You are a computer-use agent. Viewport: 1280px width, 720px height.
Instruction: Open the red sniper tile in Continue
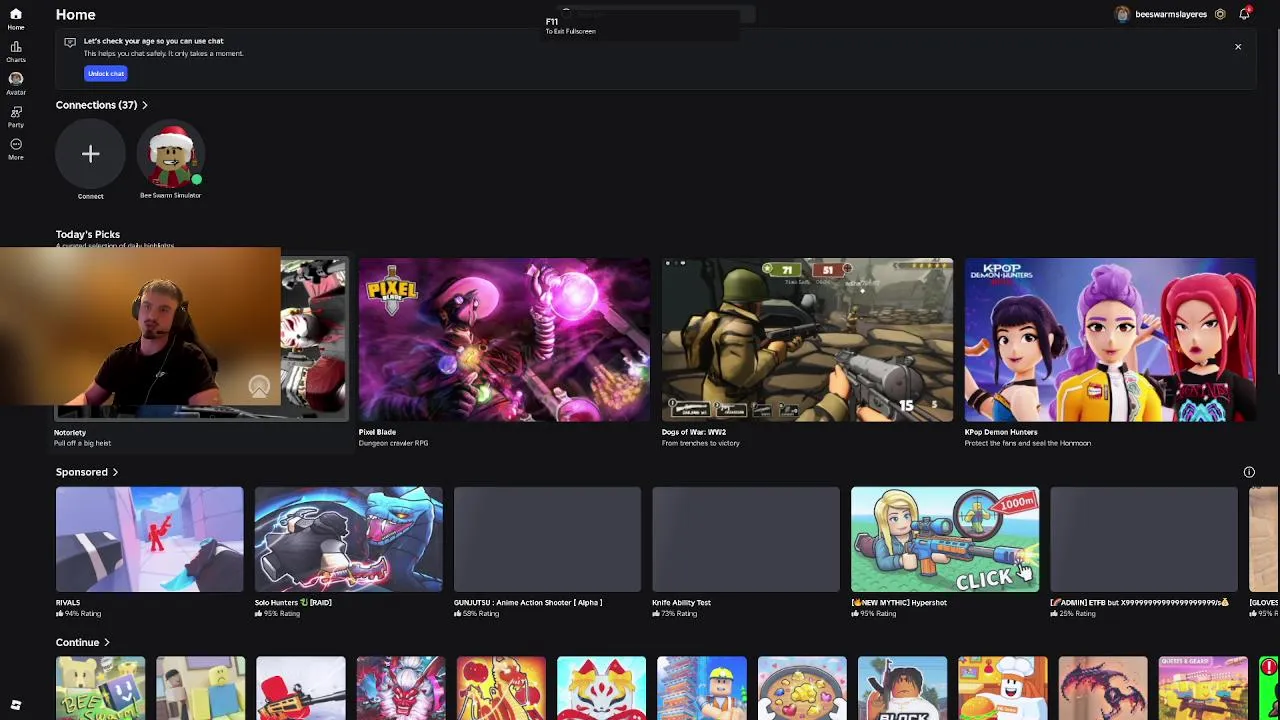300,688
